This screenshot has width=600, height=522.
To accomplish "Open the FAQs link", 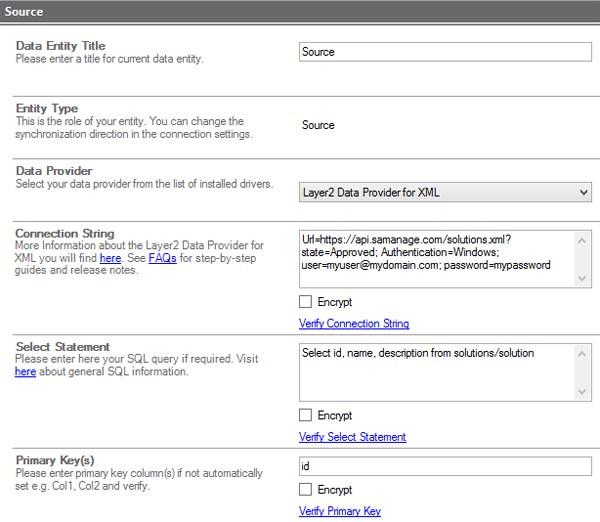I will pos(163,258).
